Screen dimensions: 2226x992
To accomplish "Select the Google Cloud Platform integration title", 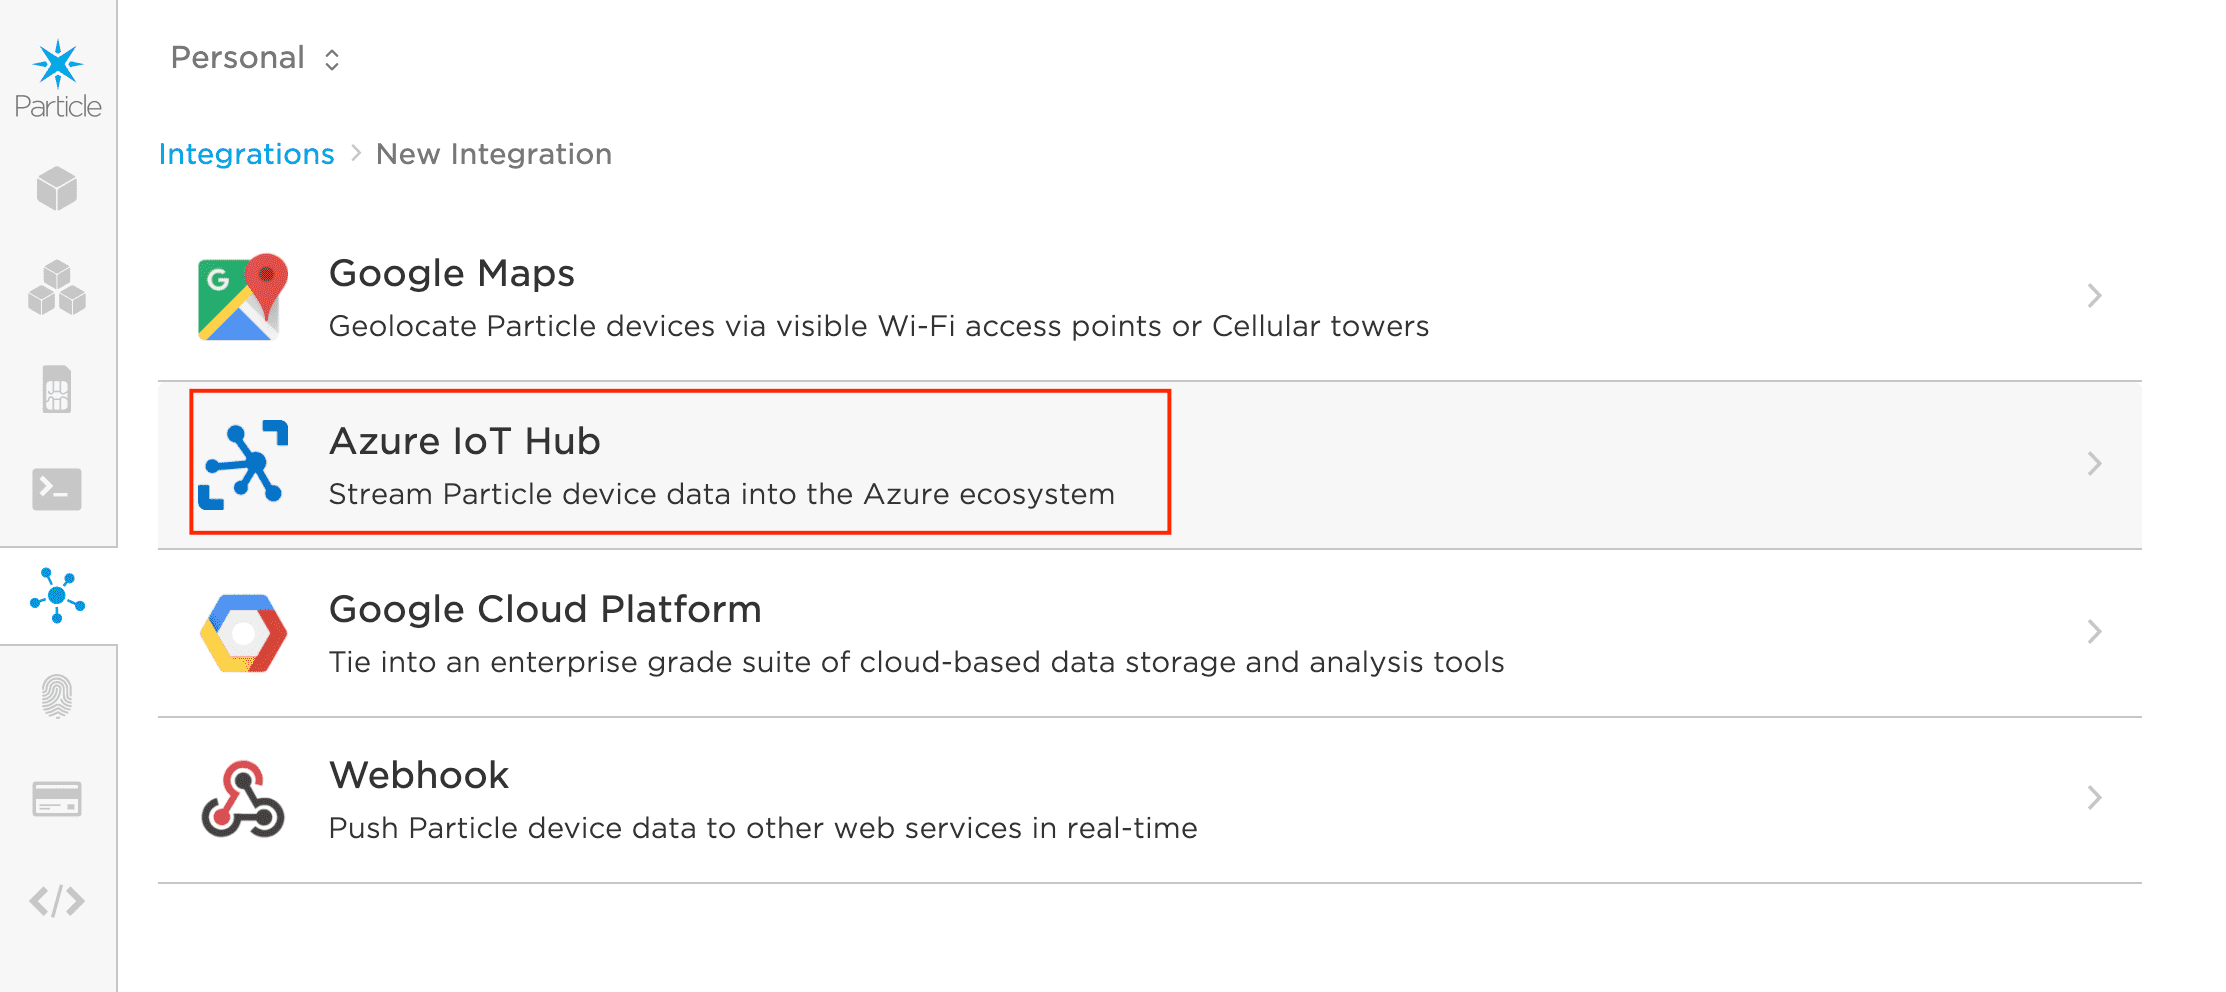I will (x=546, y=610).
